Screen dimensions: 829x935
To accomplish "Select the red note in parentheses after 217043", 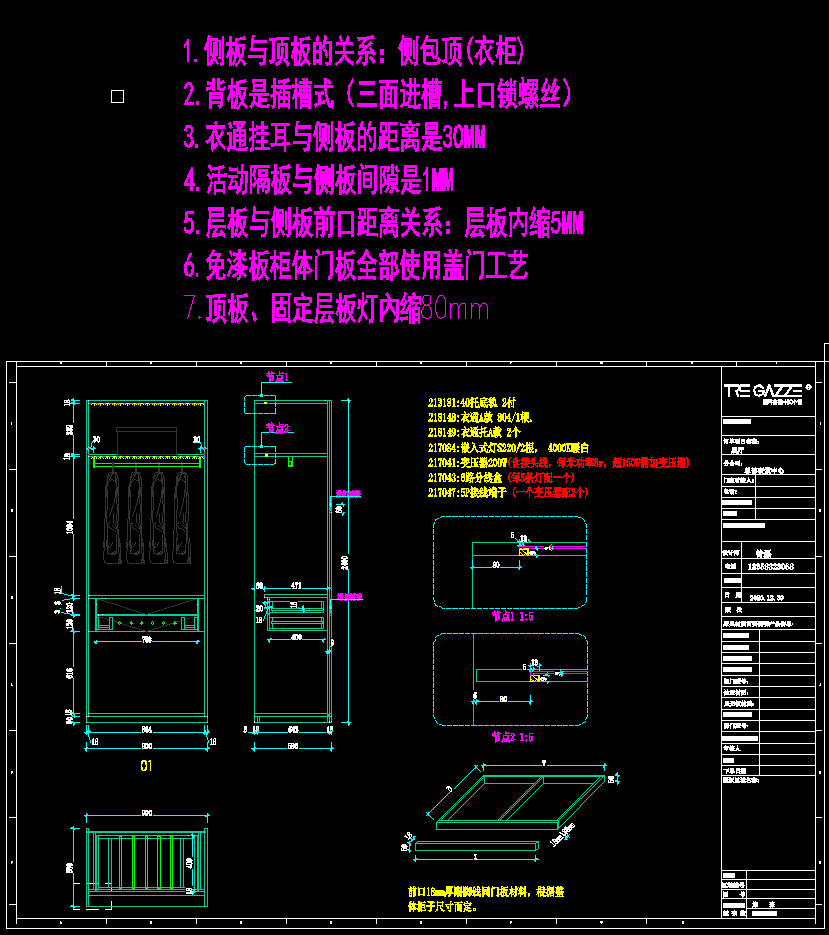I will point(541,478).
